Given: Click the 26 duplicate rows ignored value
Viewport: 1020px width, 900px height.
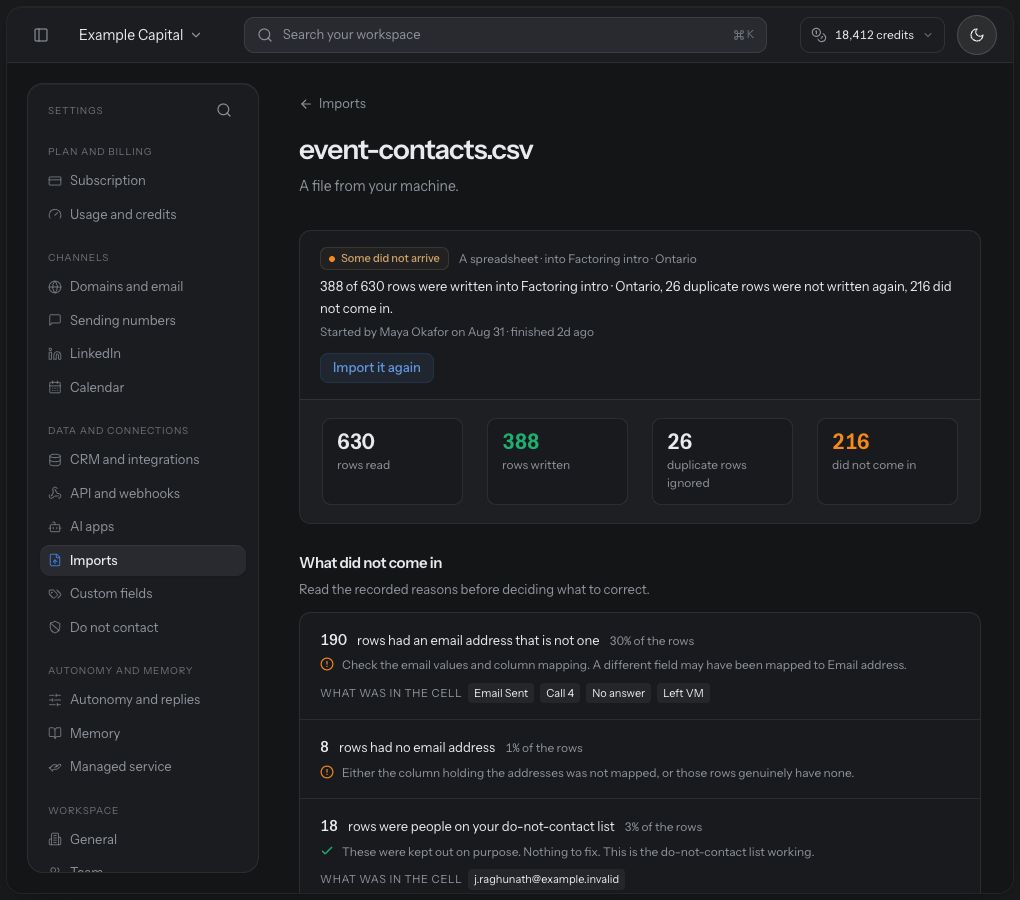Looking at the screenshot, I should point(679,442).
